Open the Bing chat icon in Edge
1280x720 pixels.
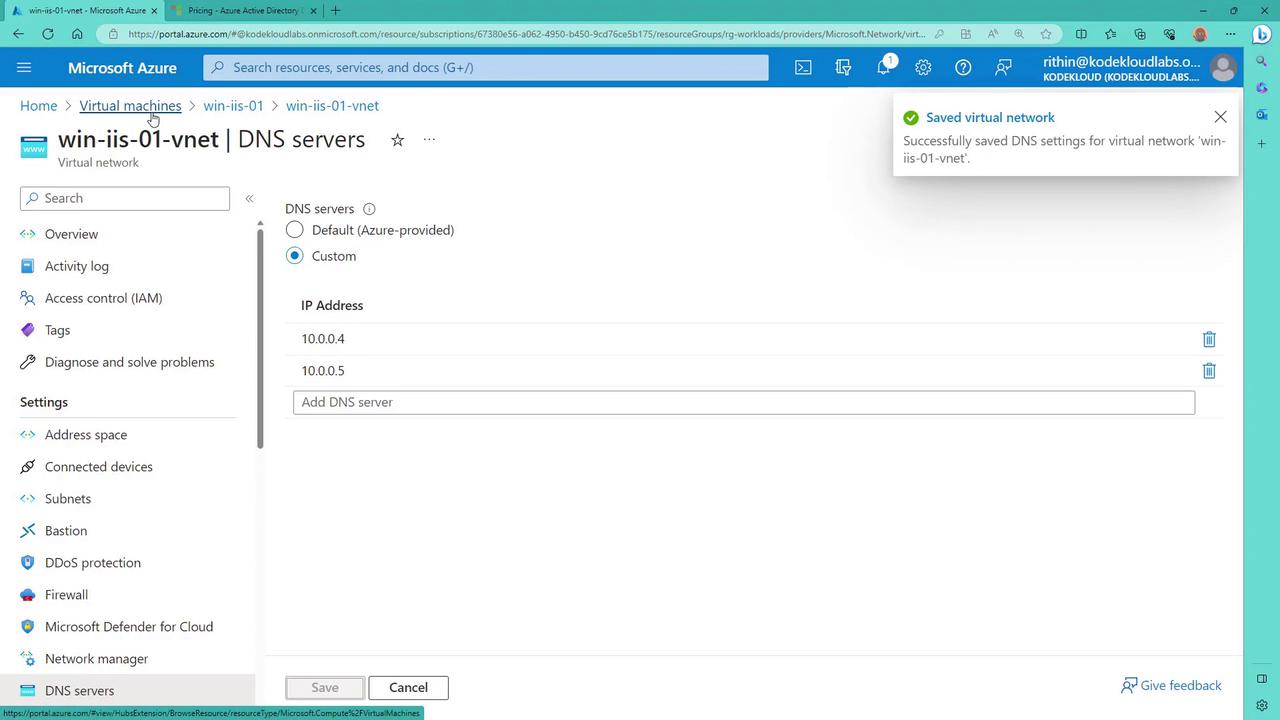tap(1262, 34)
